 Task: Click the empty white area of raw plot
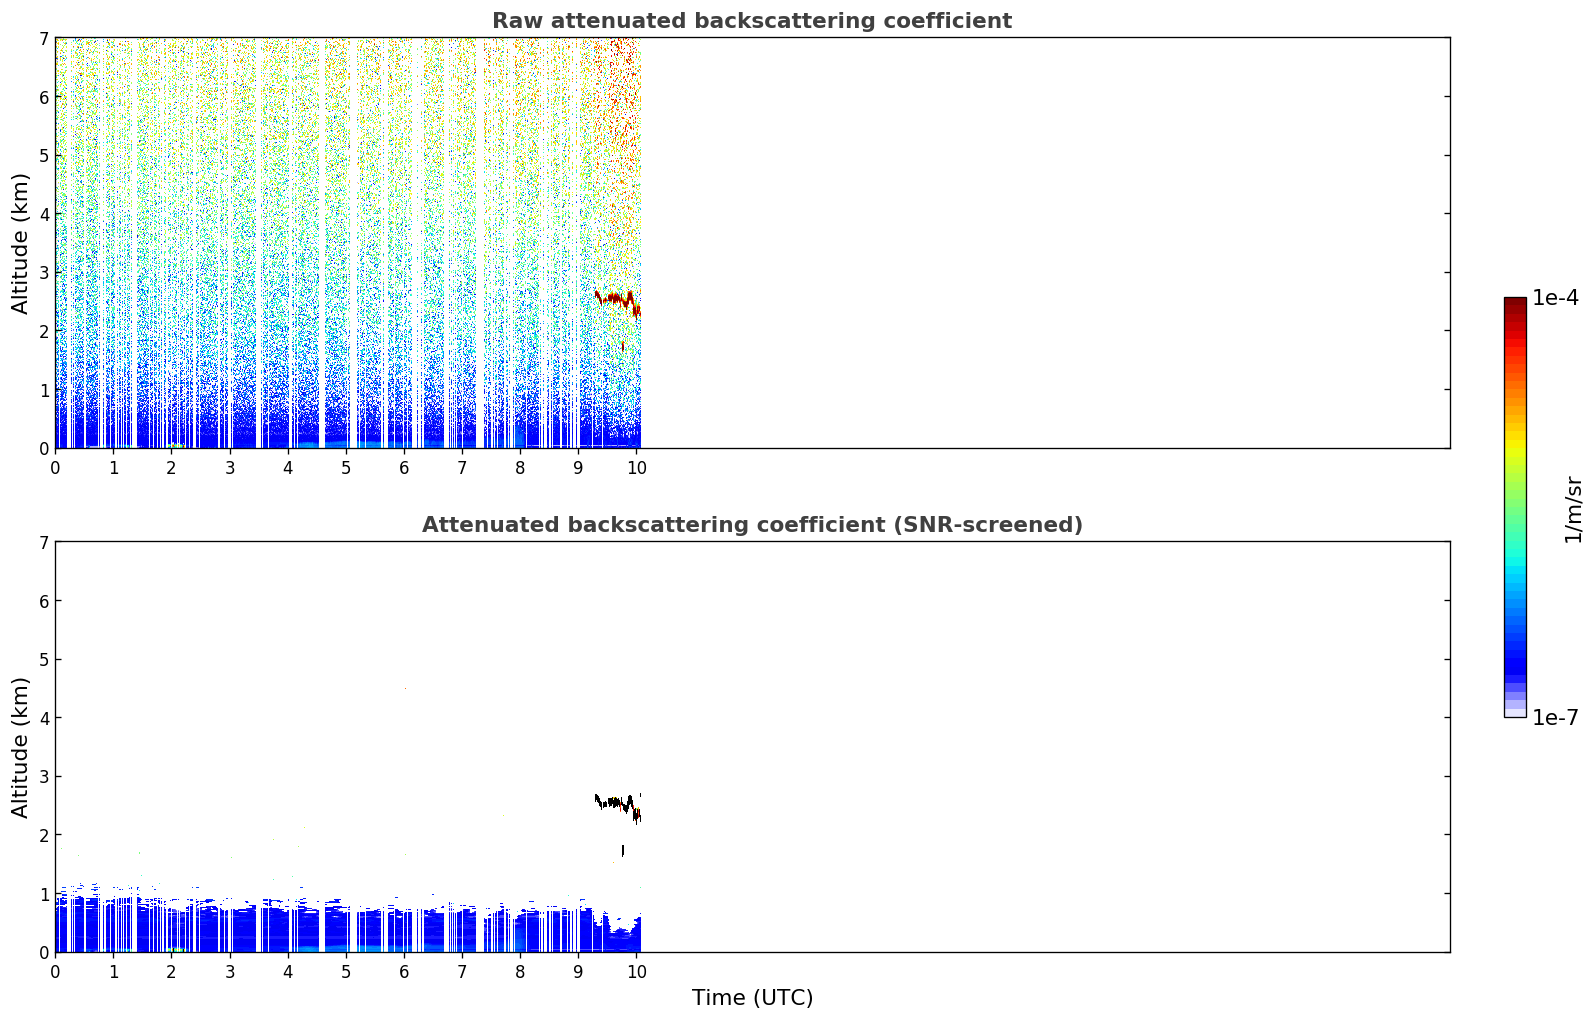click(x=1045, y=243)
